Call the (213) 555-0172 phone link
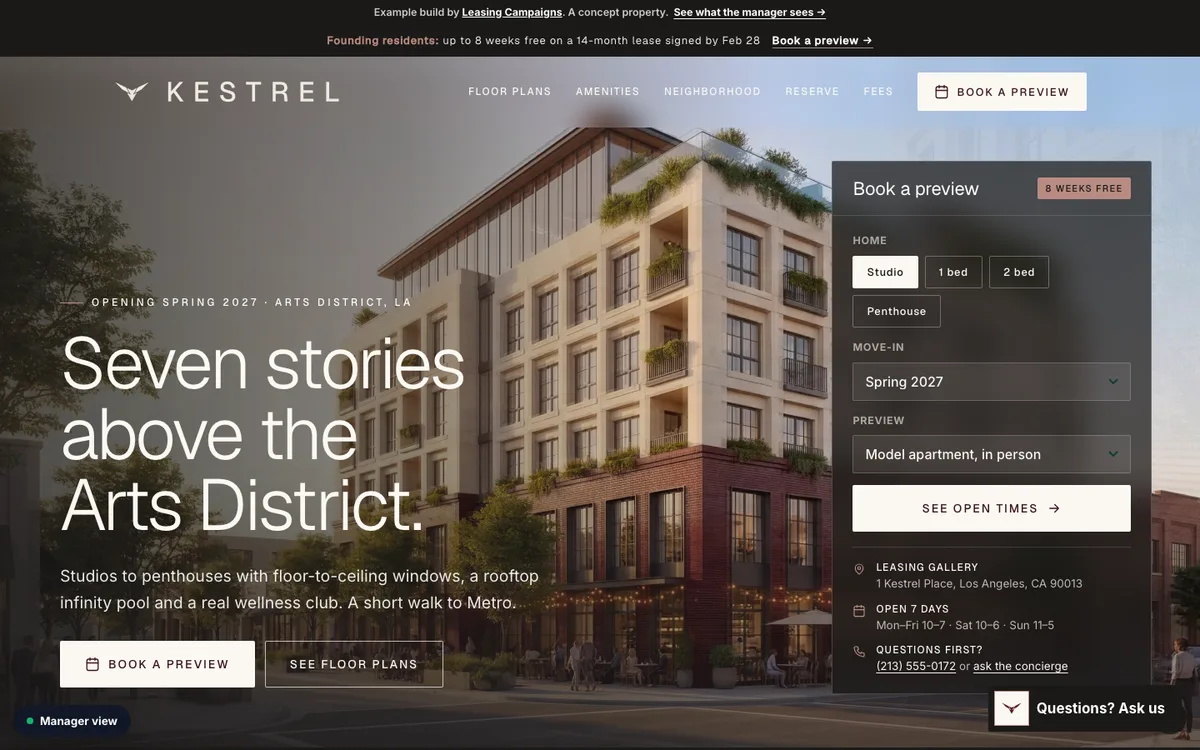 (x=916, y=666)
